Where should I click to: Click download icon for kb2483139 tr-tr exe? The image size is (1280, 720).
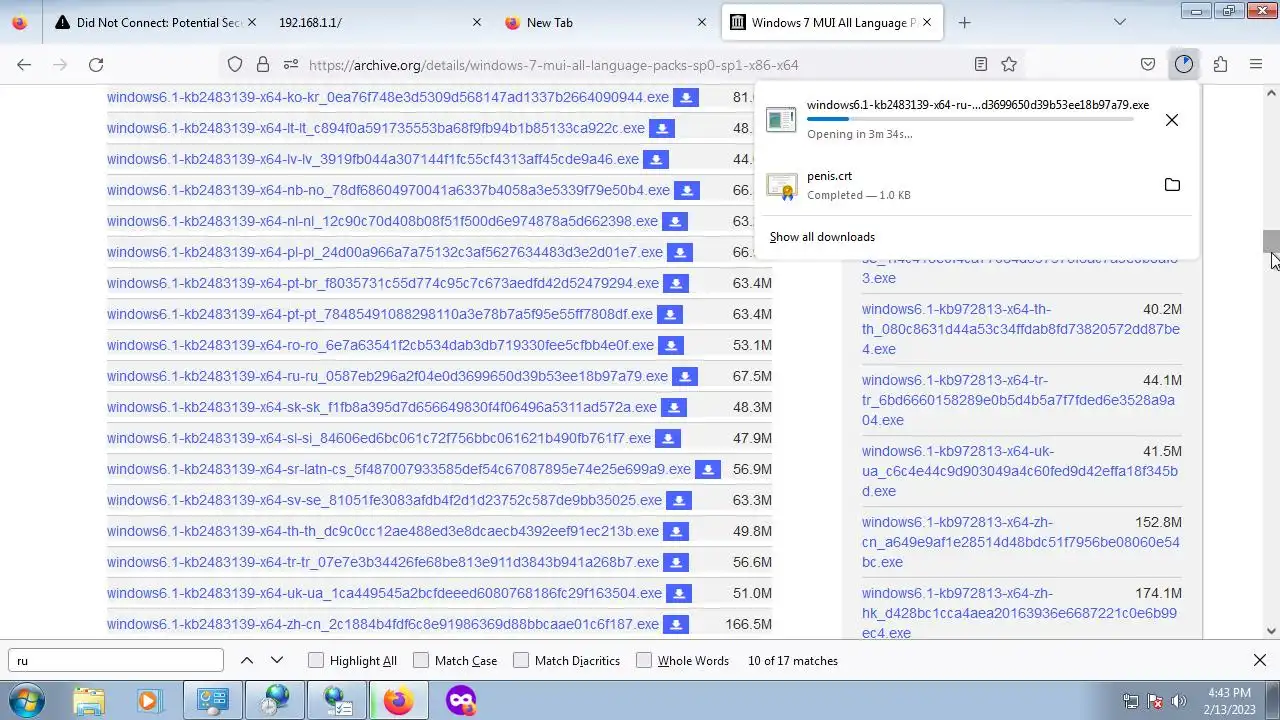coord(675,563)
